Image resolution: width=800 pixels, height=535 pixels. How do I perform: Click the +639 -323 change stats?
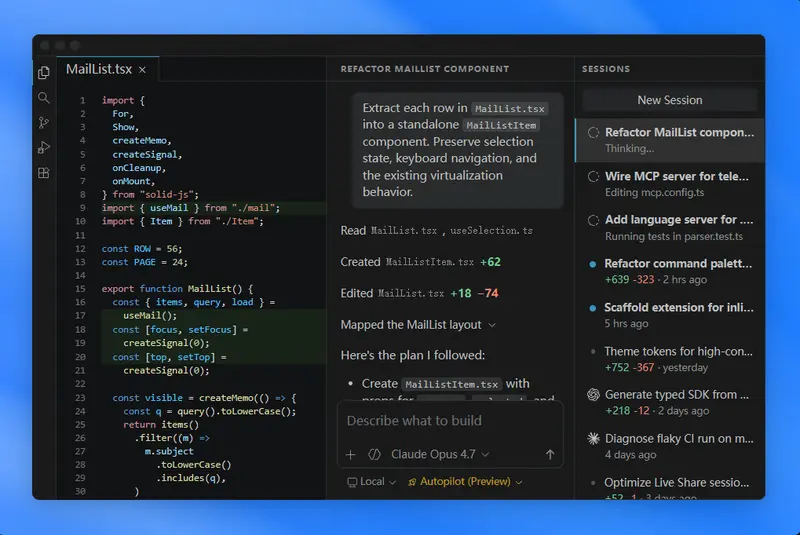click(x=629, y=280)
